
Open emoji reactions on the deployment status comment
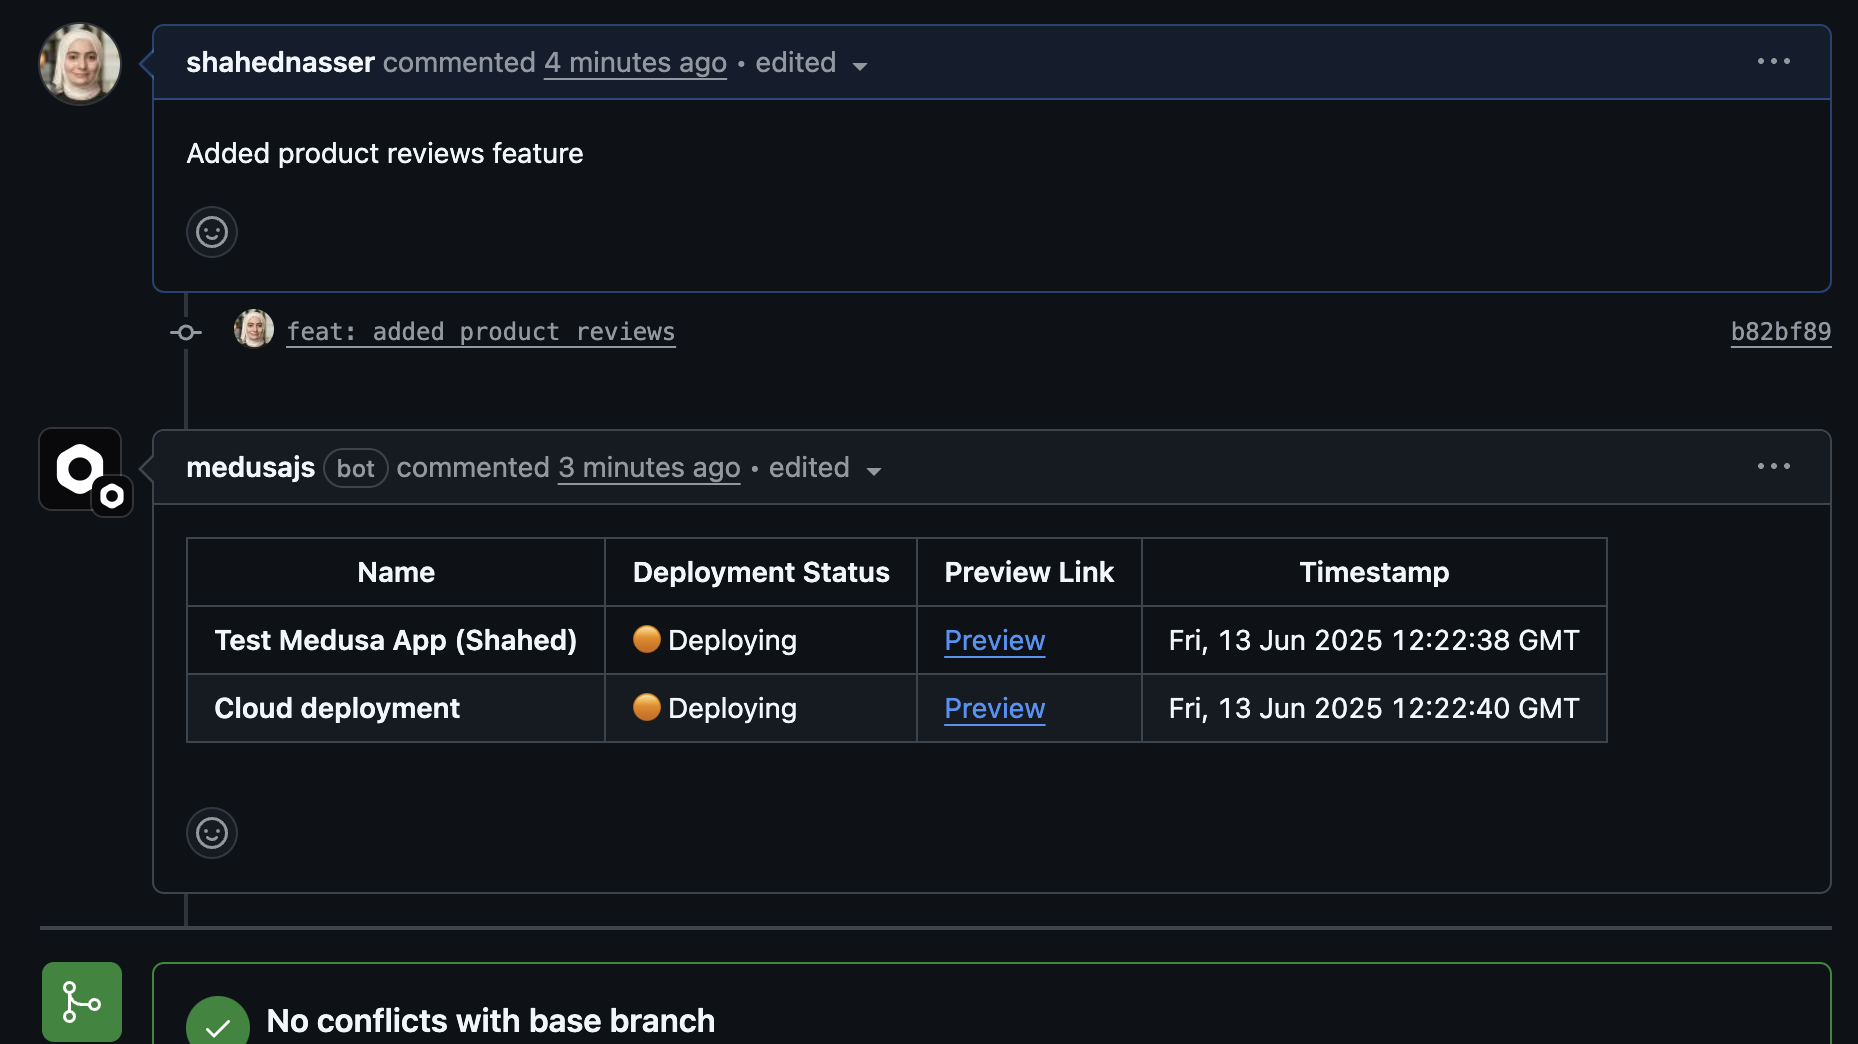pyautogui.click(x=211, y=832)
